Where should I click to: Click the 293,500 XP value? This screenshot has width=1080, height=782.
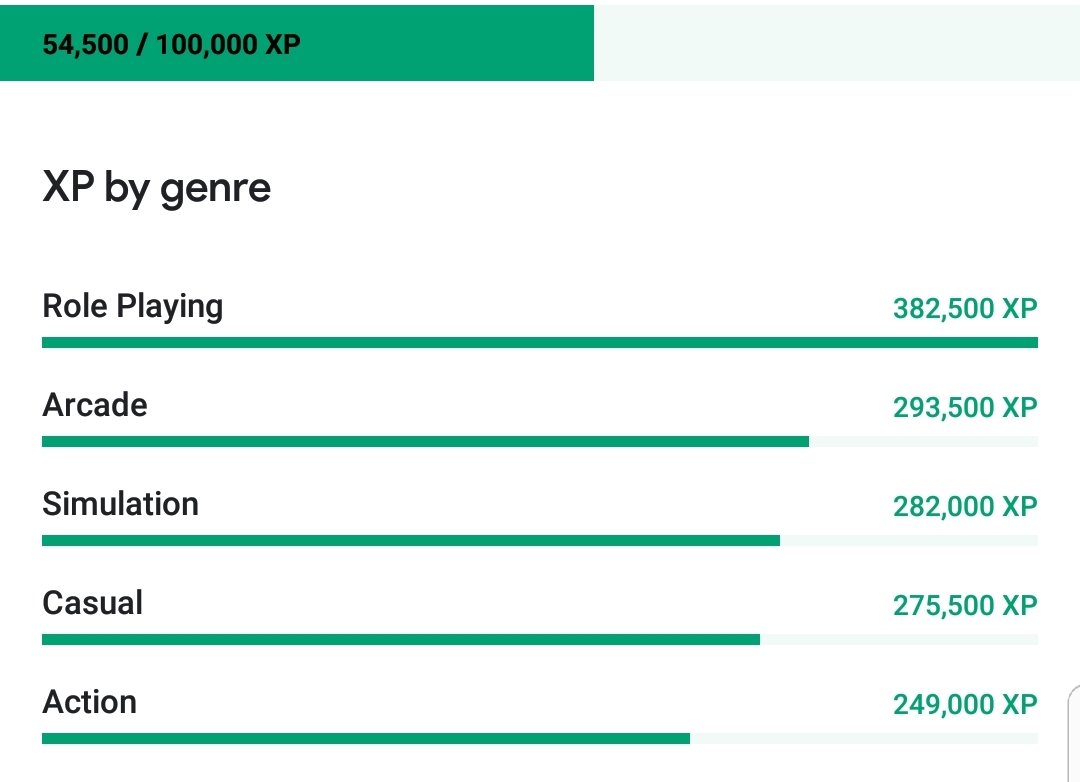click(x=965, y=407)
